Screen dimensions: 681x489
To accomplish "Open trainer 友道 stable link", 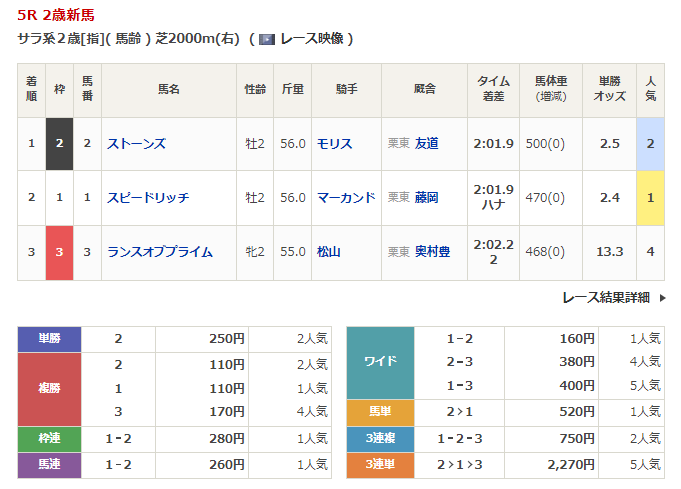I will pyautogui.click(x=426, y=144).
